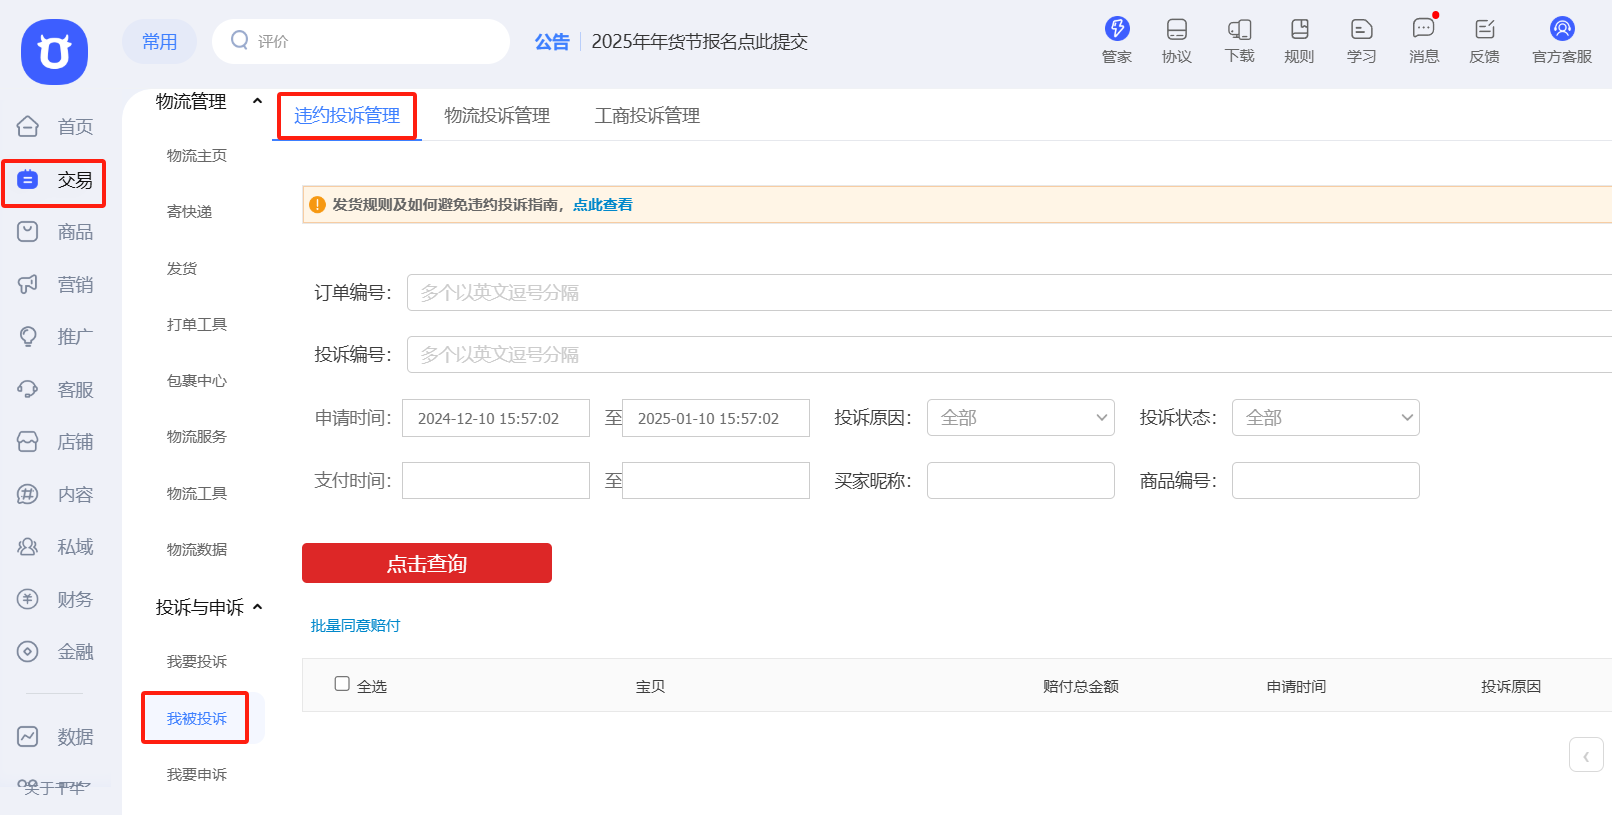Switch to 违约投诉管理 tab
Screen dimensions: 1612x815
point(347,116)
